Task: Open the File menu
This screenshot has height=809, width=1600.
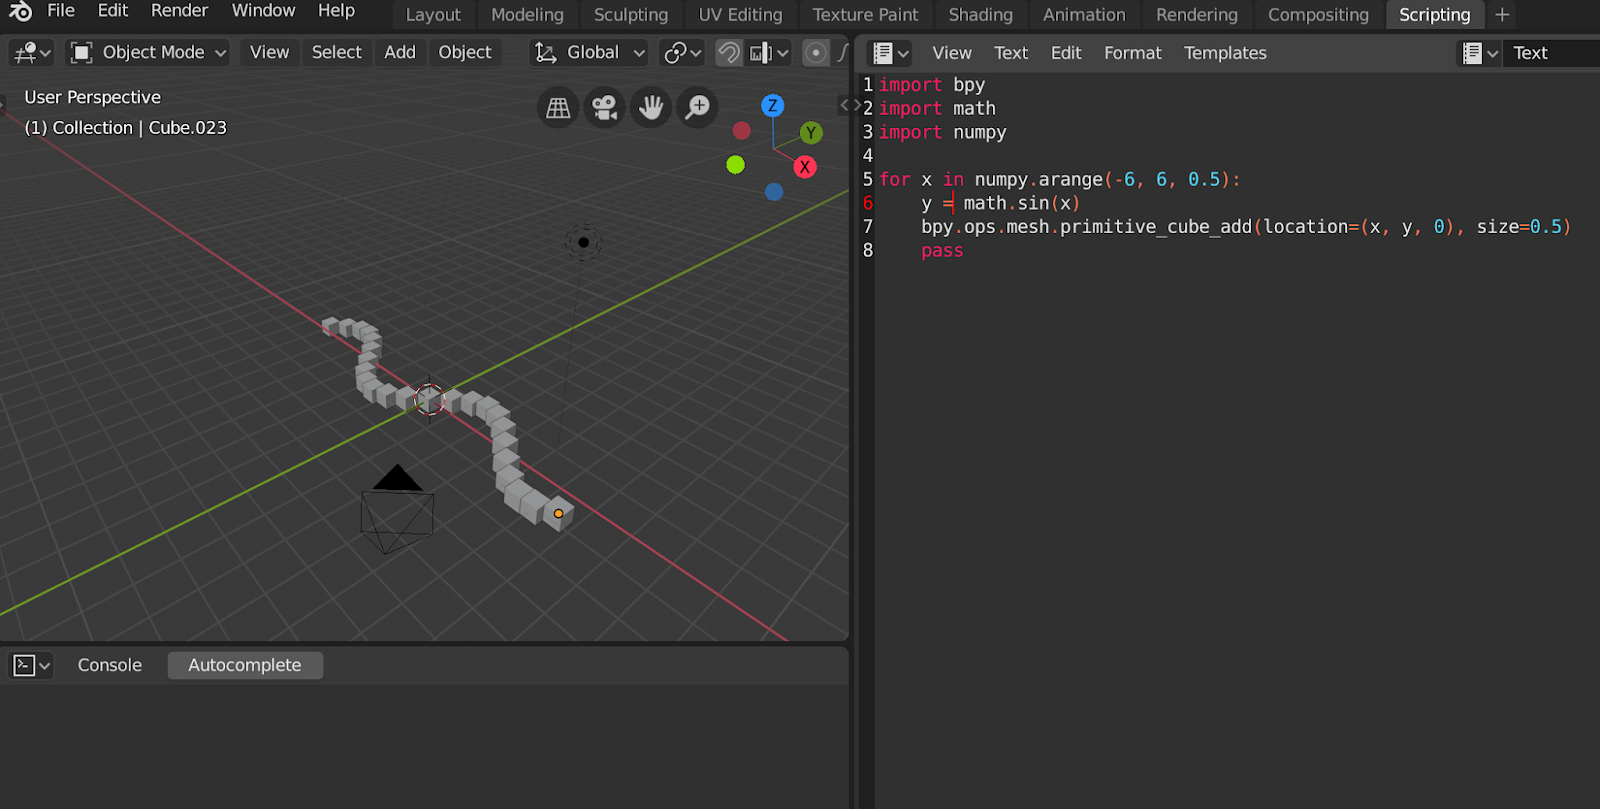Action: pos(61,11)
